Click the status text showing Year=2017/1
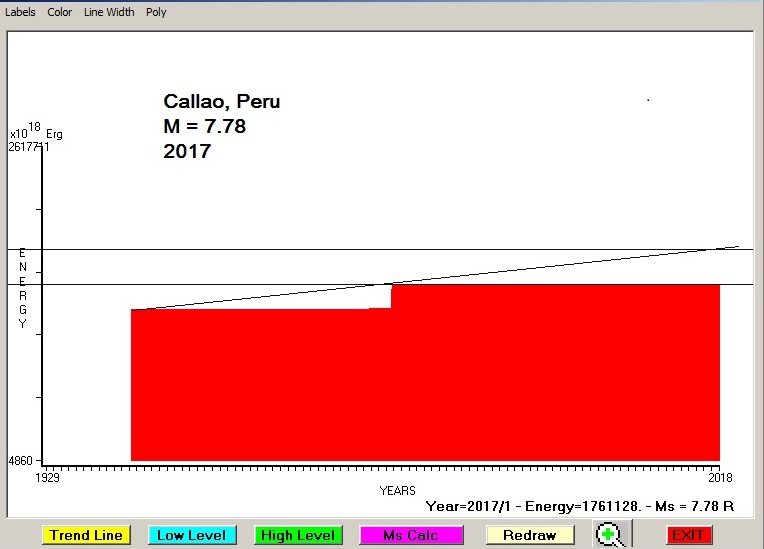This screenshot has height=549, width=764. pyautogui.click(x=580, y=507)
